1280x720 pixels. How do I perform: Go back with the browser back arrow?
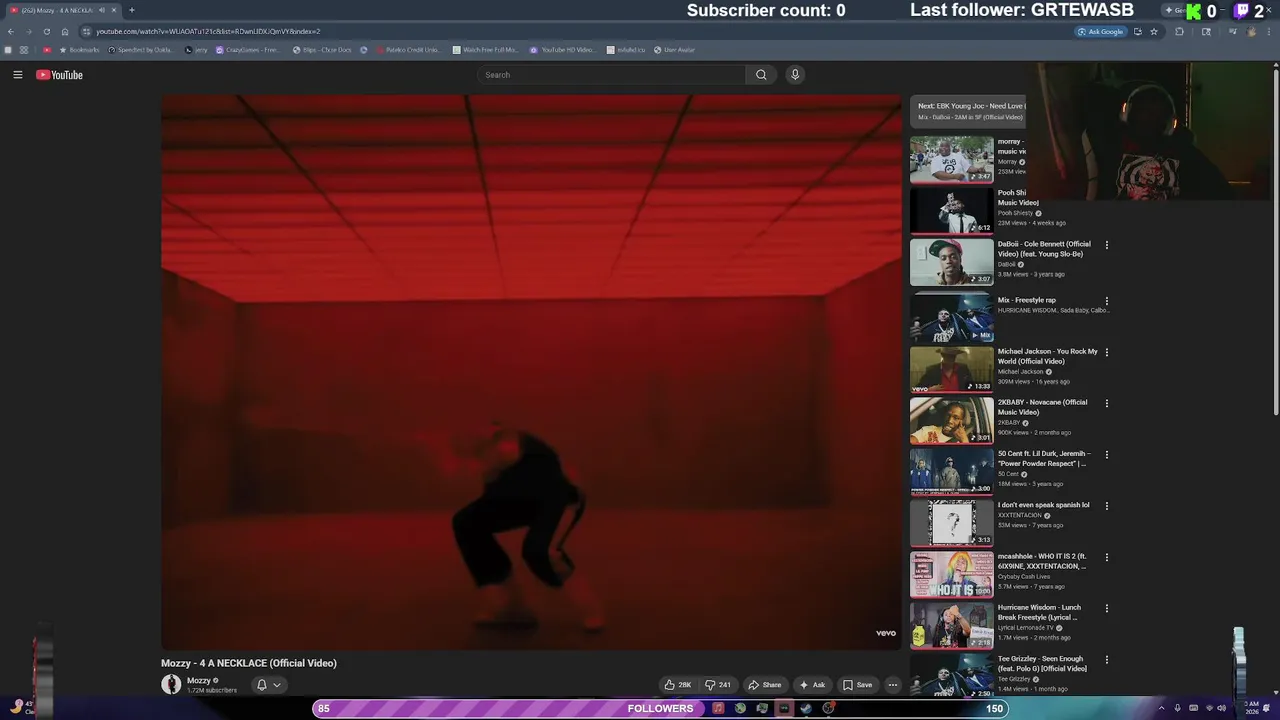click(x=10, y=32)
